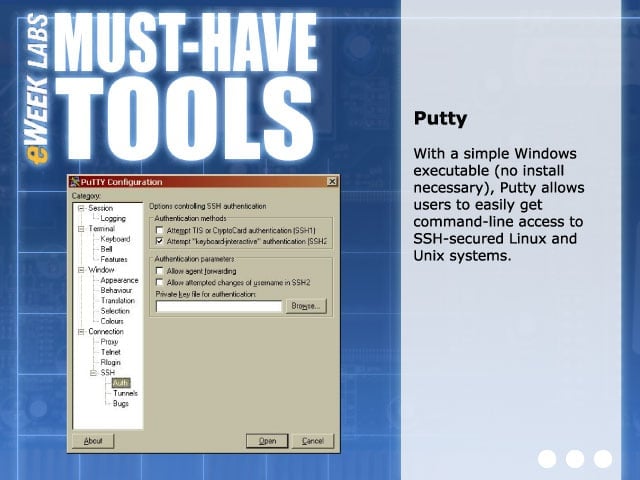Click Cancel in PuTTY dialog
Screen dimensions: 640x480
point(313,441)
